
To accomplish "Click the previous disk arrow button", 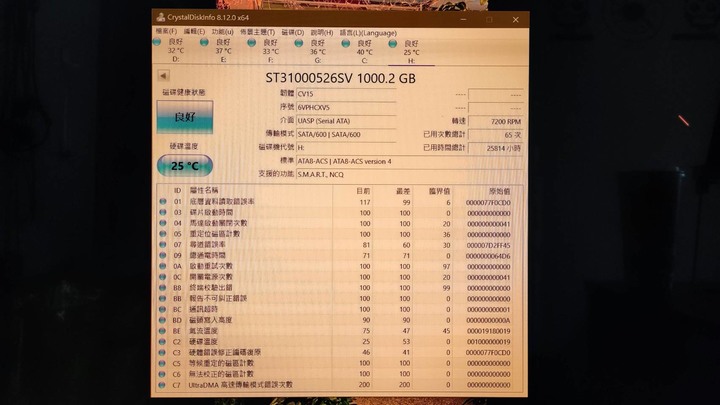I will coord(163,75).
